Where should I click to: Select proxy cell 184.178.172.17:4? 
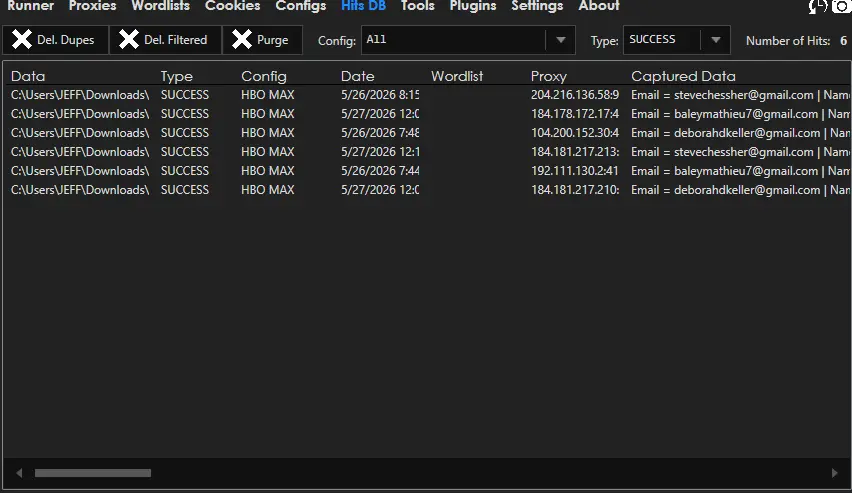[x=575, y=114]
